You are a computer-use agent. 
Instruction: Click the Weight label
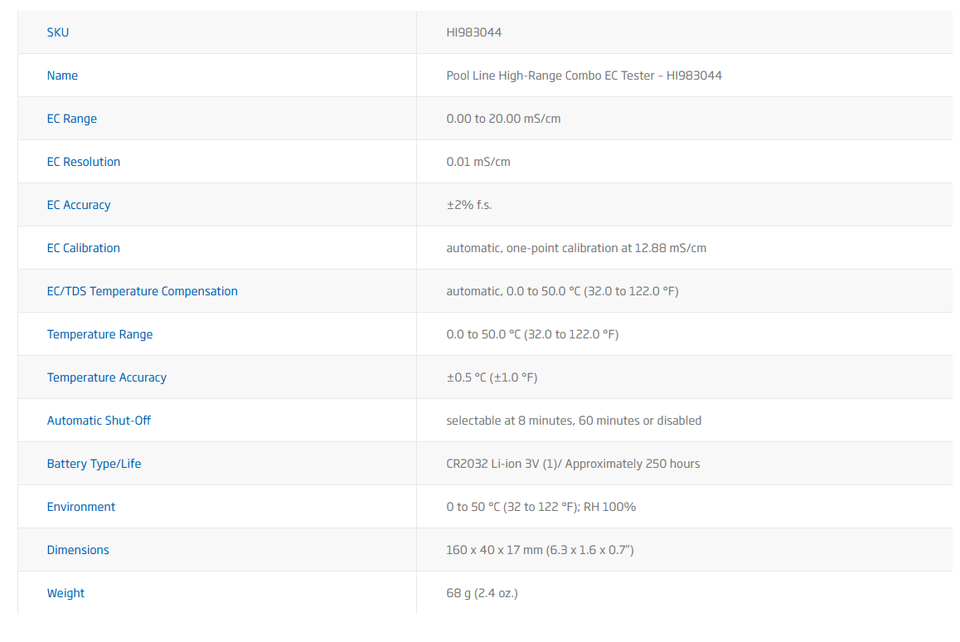click(66, 593)
